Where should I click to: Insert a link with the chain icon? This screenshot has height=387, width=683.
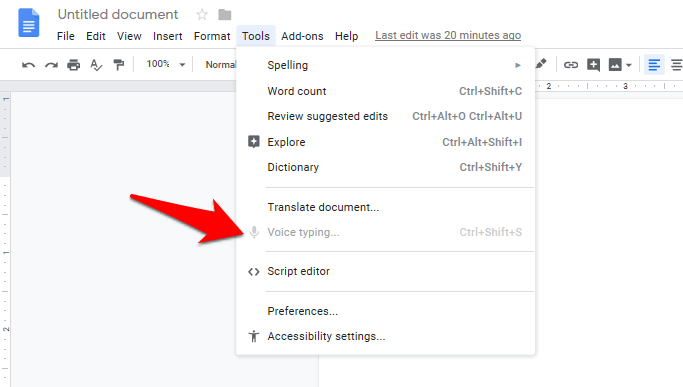coord(571,65)
